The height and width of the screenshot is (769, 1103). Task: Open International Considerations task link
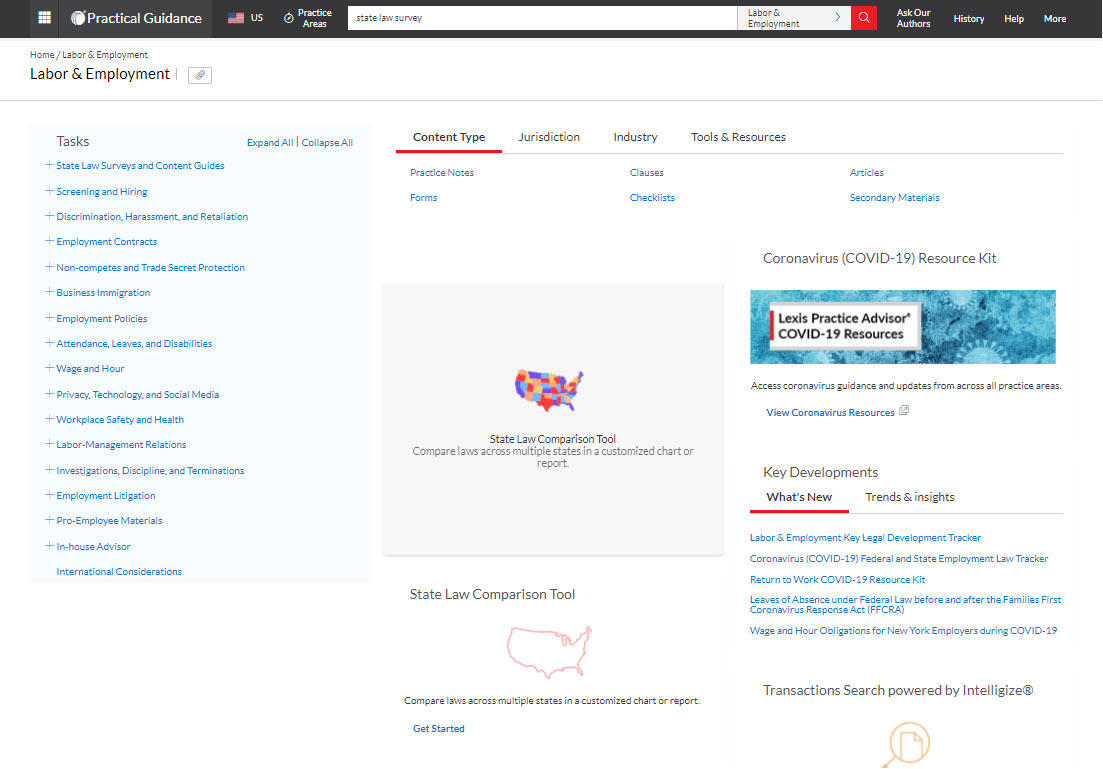(x=119, y=571)
